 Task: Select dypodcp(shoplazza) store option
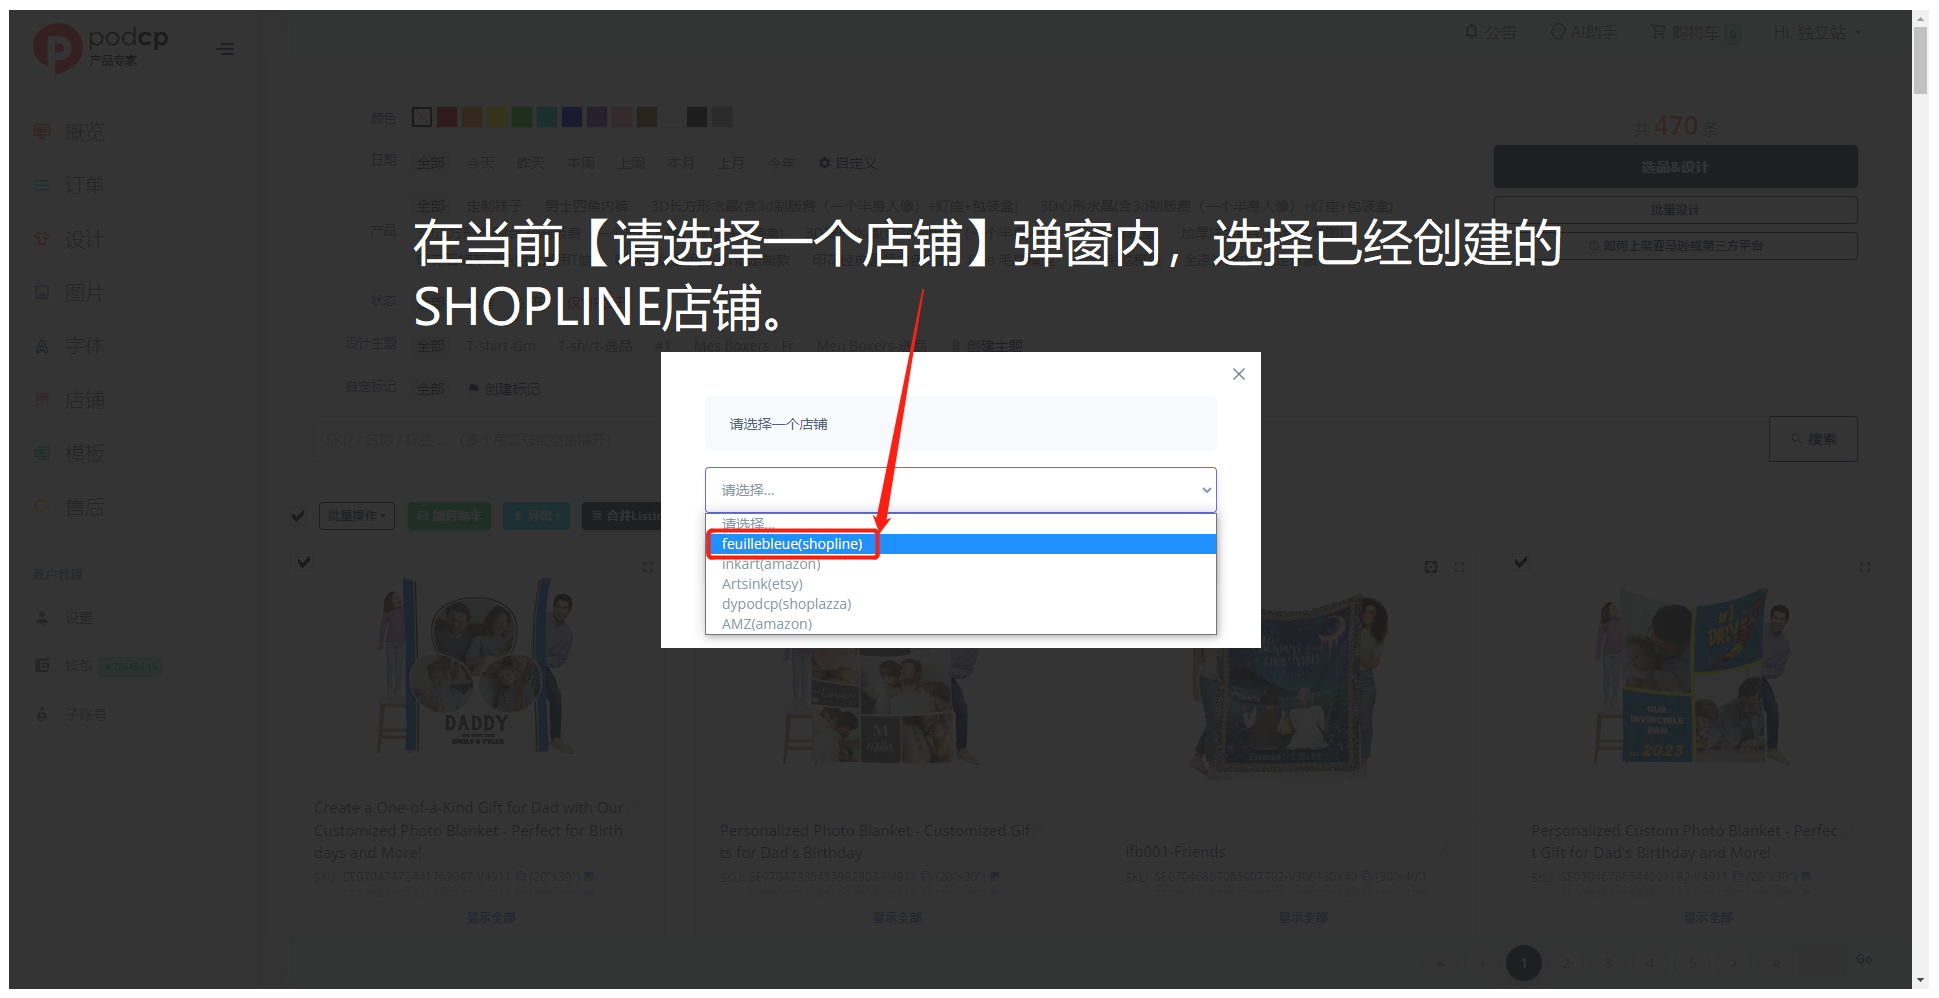tap(961, 604)
